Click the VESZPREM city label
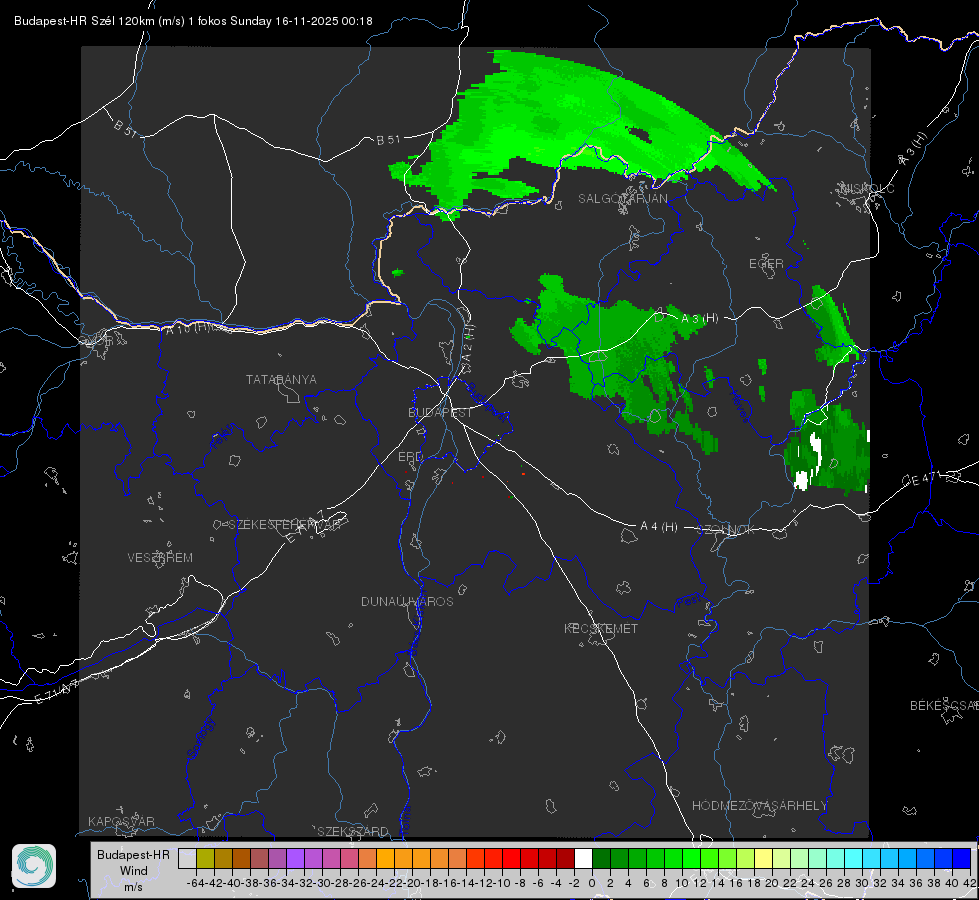 (160, 557)
